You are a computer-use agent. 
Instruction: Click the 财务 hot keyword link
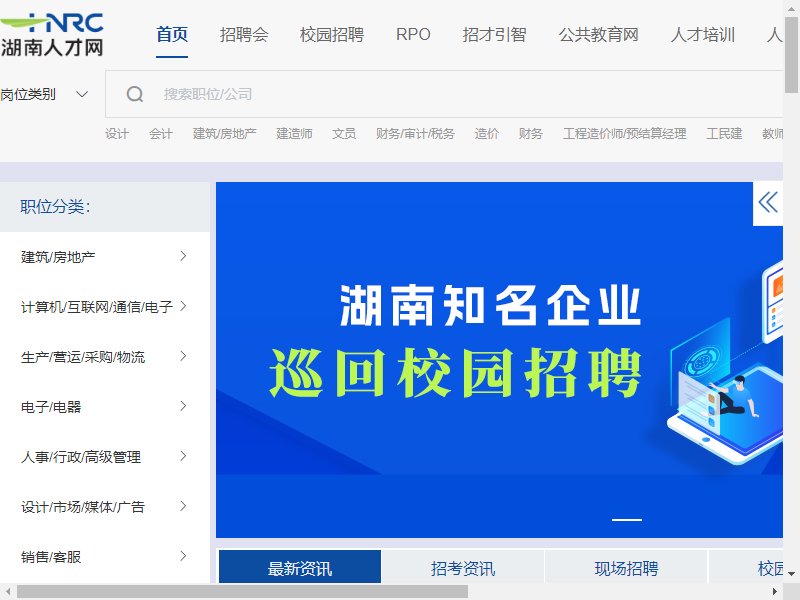tap(531, 134)
